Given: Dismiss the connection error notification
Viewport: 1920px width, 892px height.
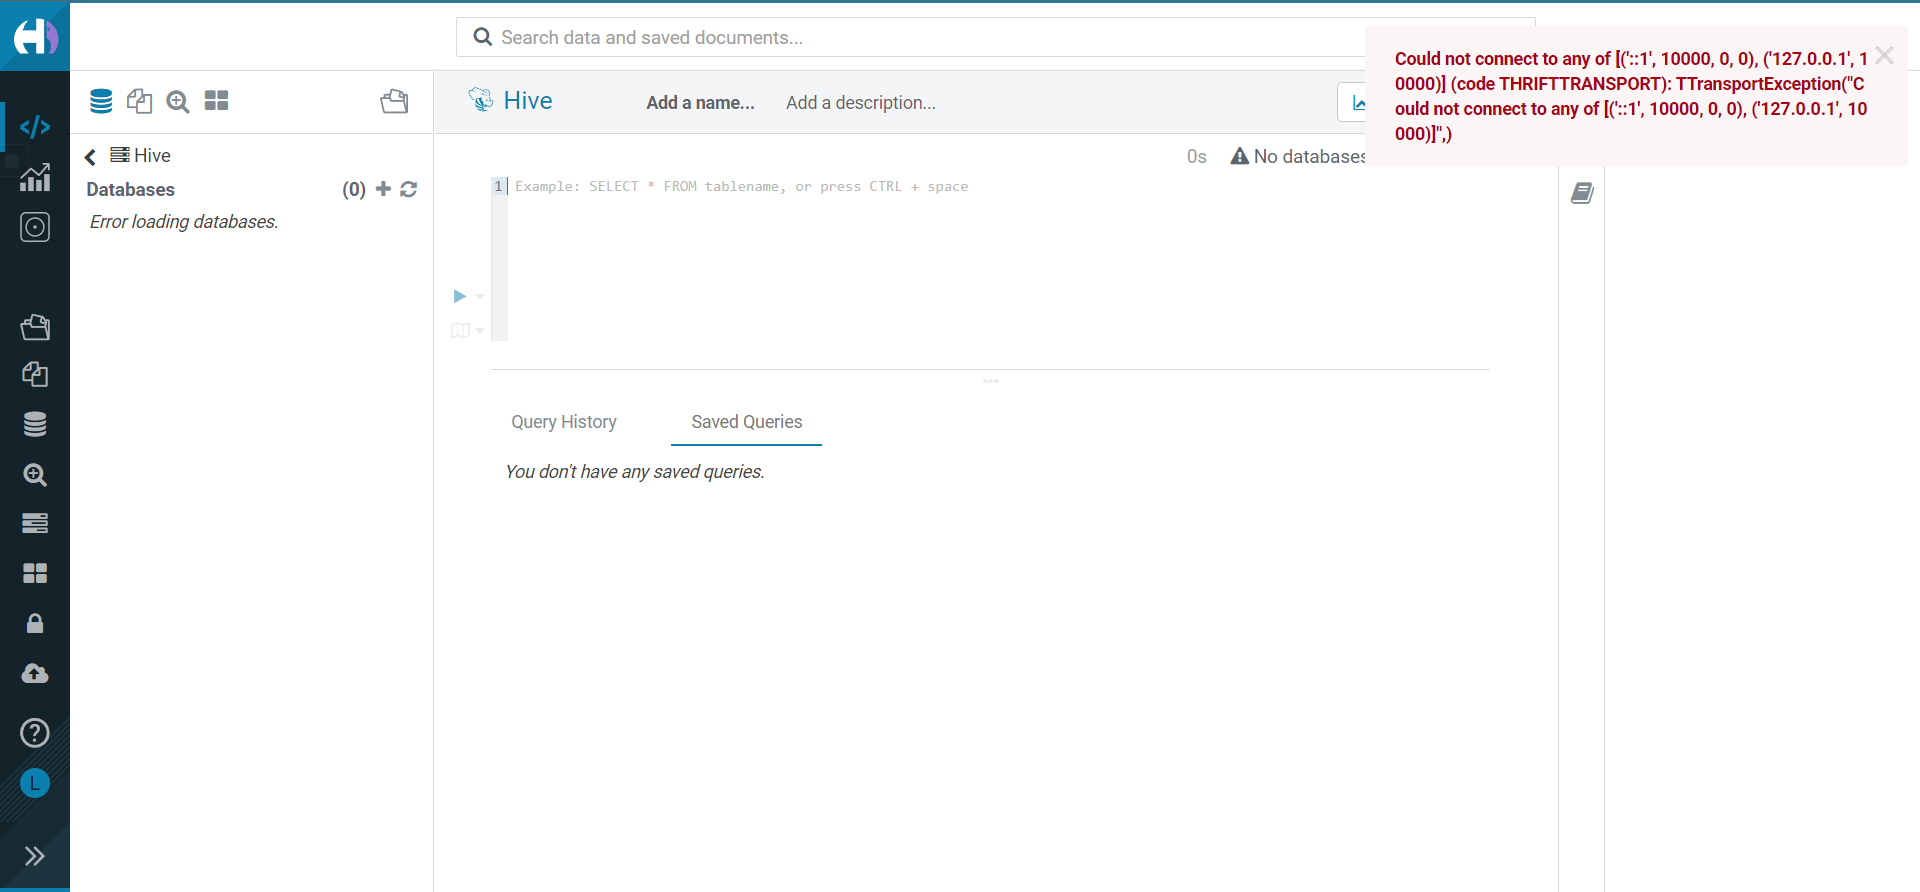Looking at the screenshot, I should click(1885, 56).
